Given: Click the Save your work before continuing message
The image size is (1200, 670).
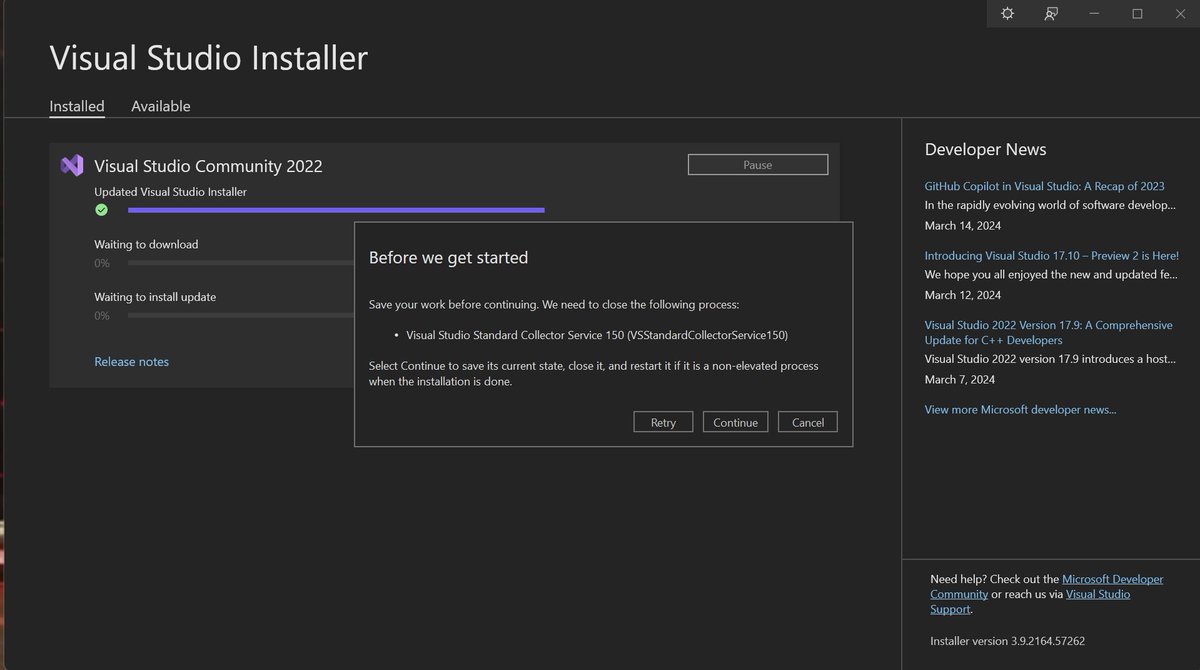Looking at the screenshot, I should (554, 304).
